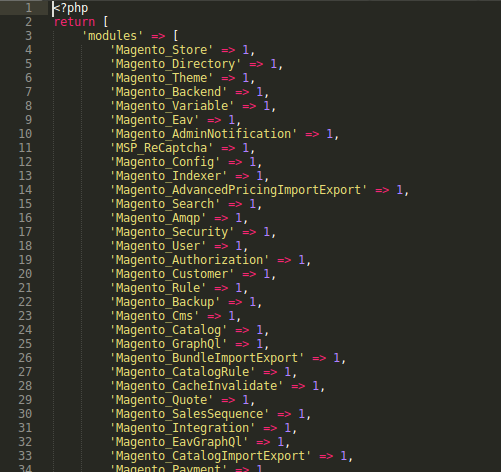
Task: Click the 'Magento_Search' entry
Action: pos(165,204)
